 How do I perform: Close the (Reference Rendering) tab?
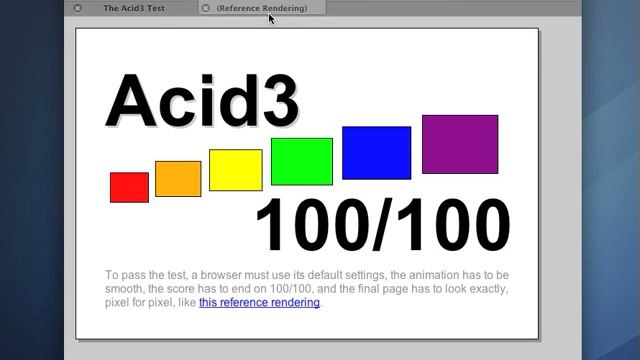(x=206, y=8)
